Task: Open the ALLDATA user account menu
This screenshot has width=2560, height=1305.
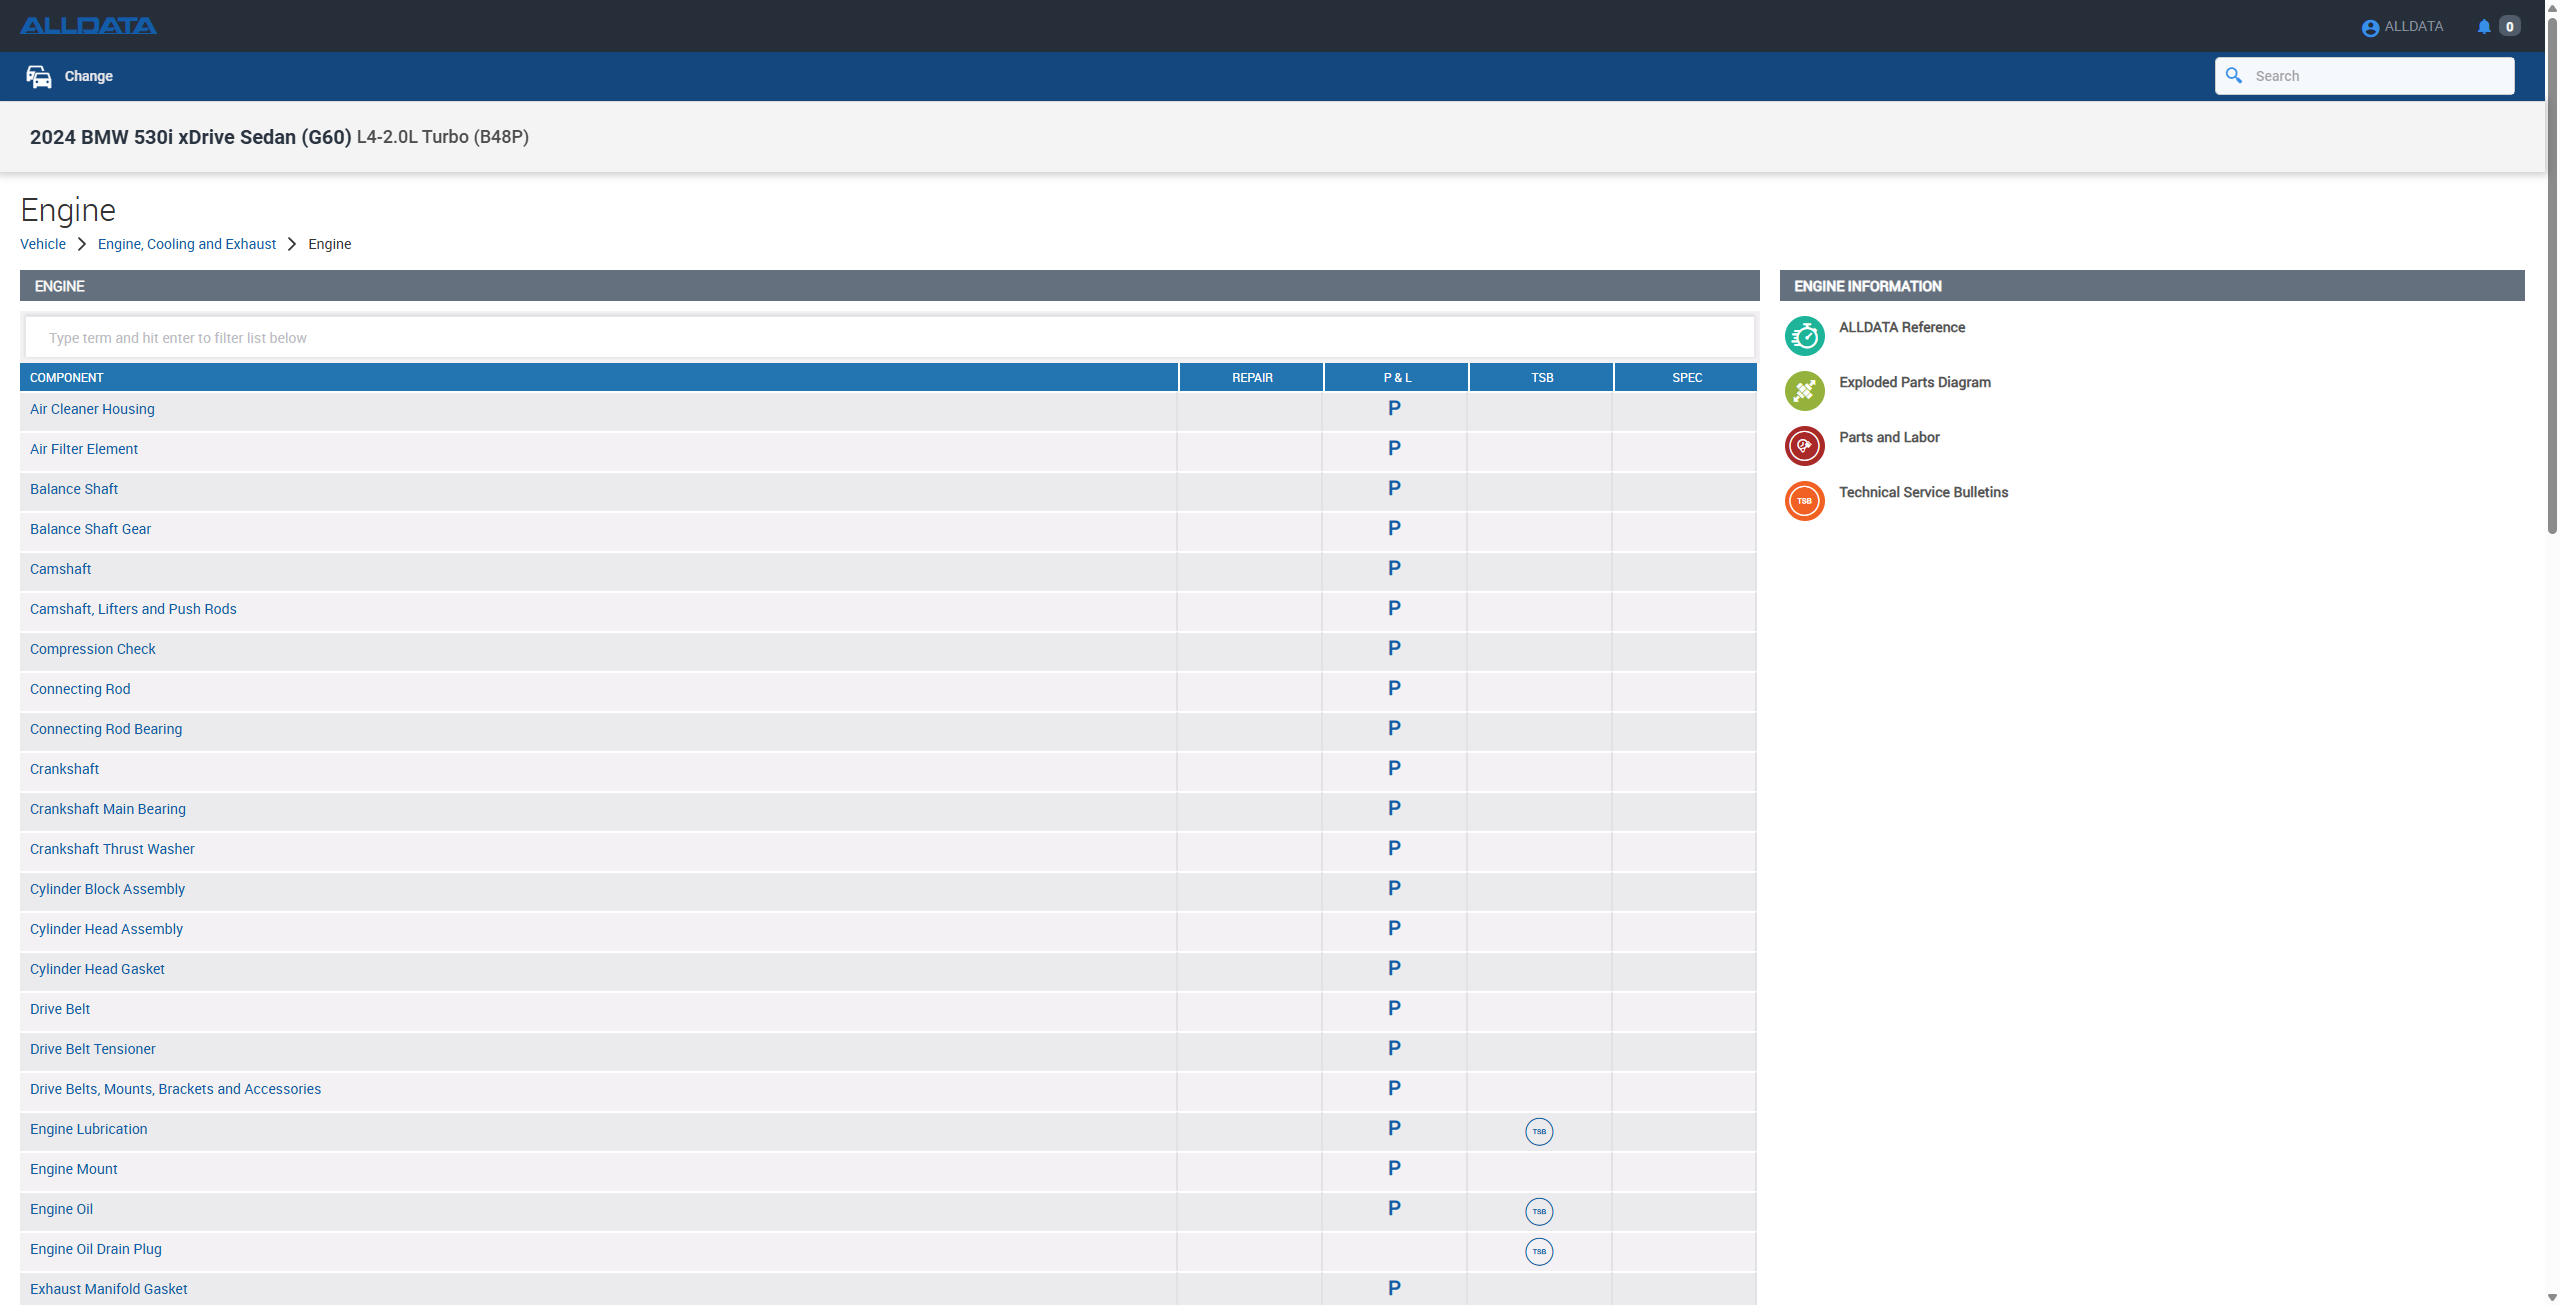Action: pos(2402,27)
